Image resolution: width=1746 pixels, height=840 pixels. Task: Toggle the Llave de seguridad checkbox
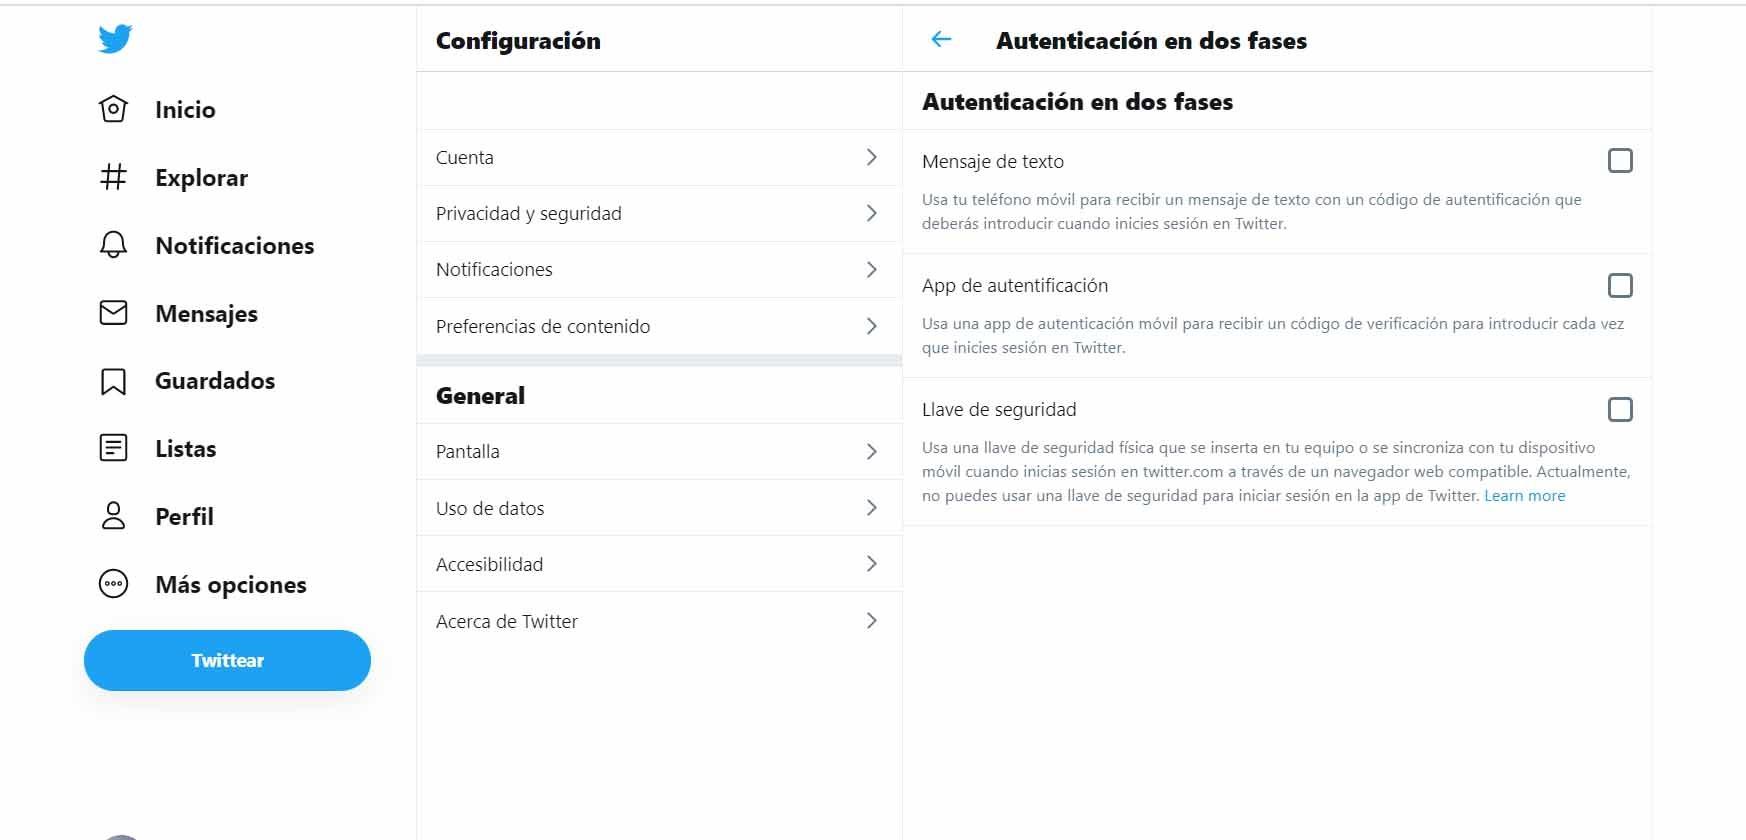coord(1620,409)
